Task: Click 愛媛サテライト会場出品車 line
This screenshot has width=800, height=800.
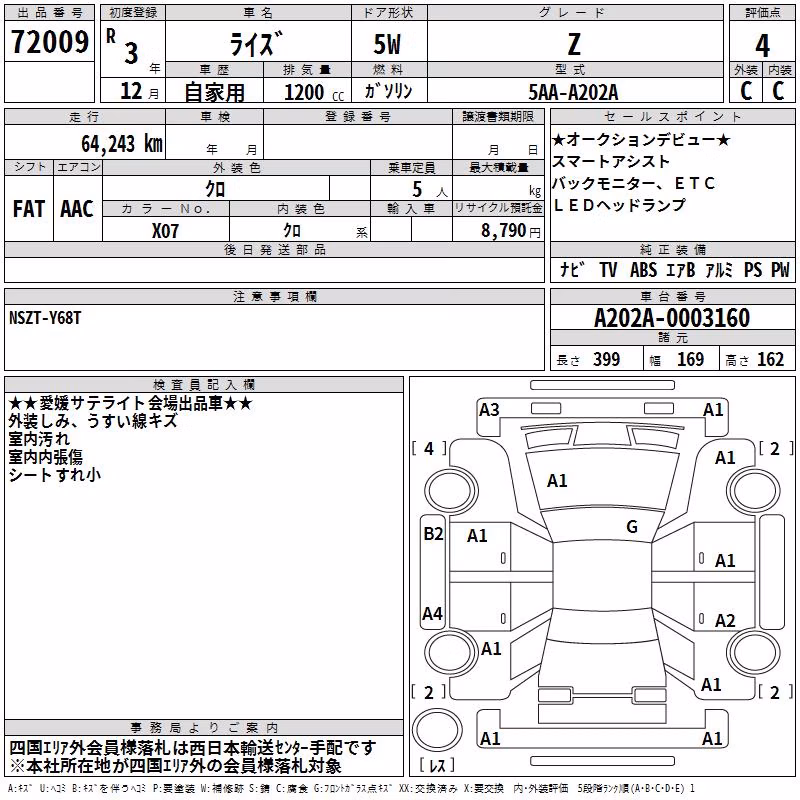Action: pyautogui.click(x=130, y=403)
